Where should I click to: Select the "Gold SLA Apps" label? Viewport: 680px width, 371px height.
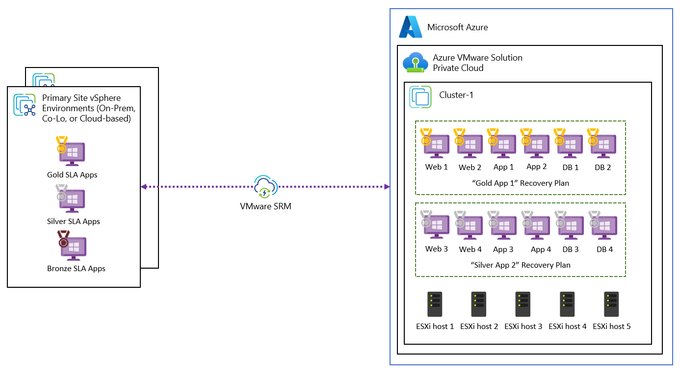[72, 175]
